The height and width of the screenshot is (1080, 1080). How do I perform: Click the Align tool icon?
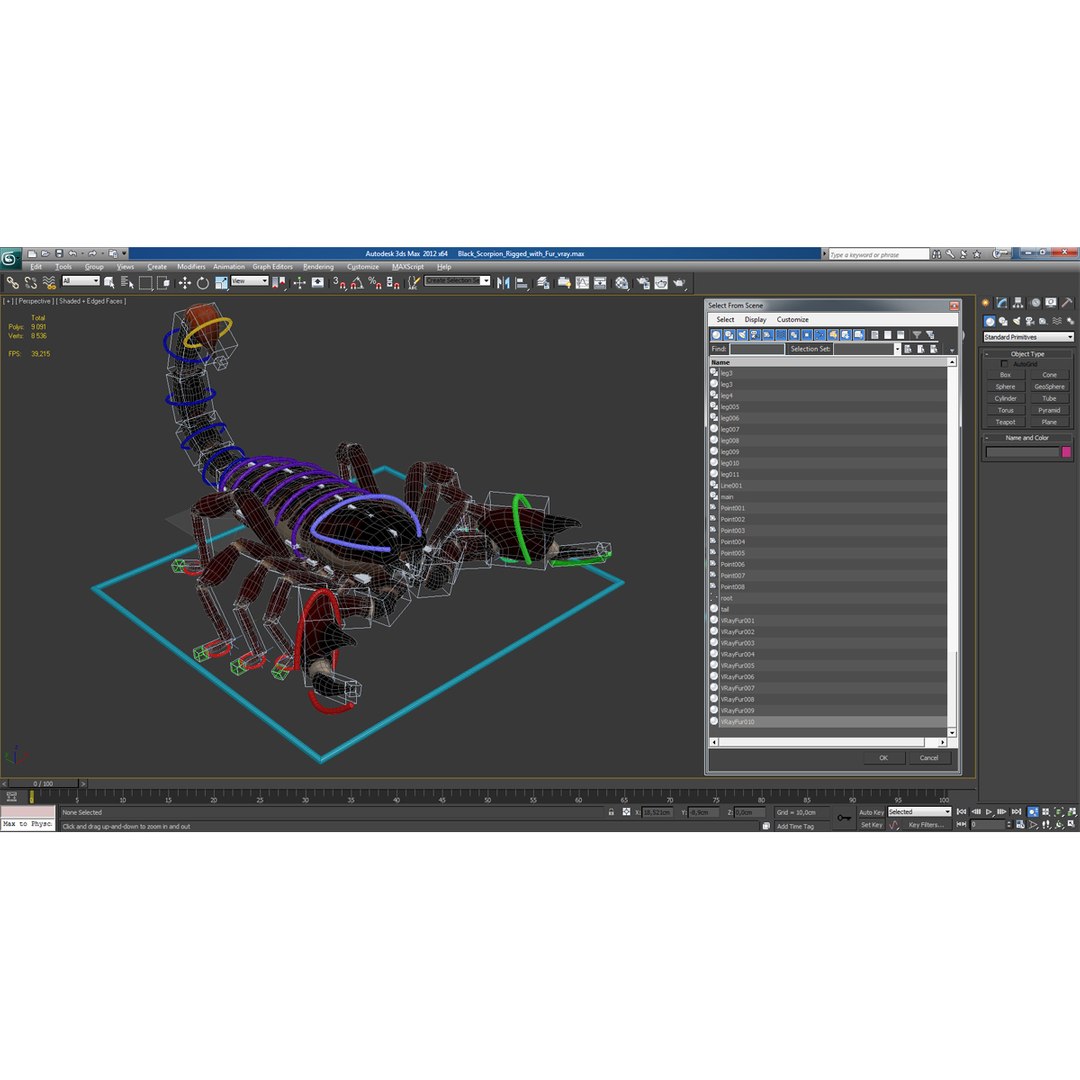522,282
